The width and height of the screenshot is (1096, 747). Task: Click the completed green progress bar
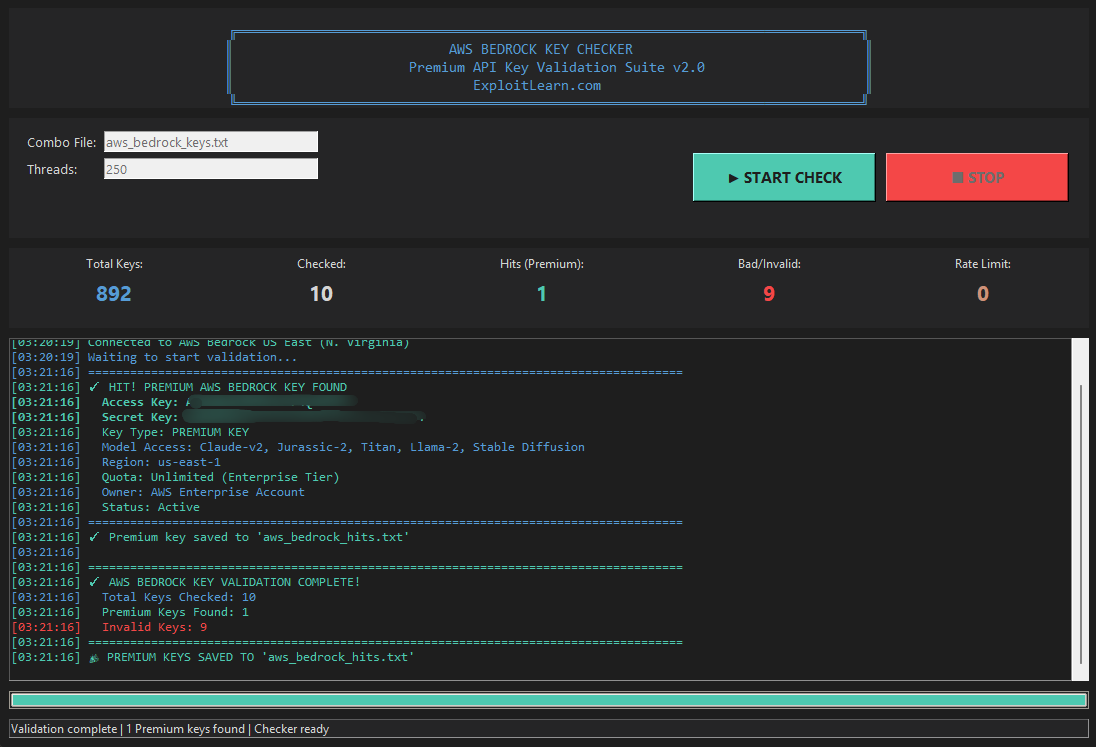549,699
